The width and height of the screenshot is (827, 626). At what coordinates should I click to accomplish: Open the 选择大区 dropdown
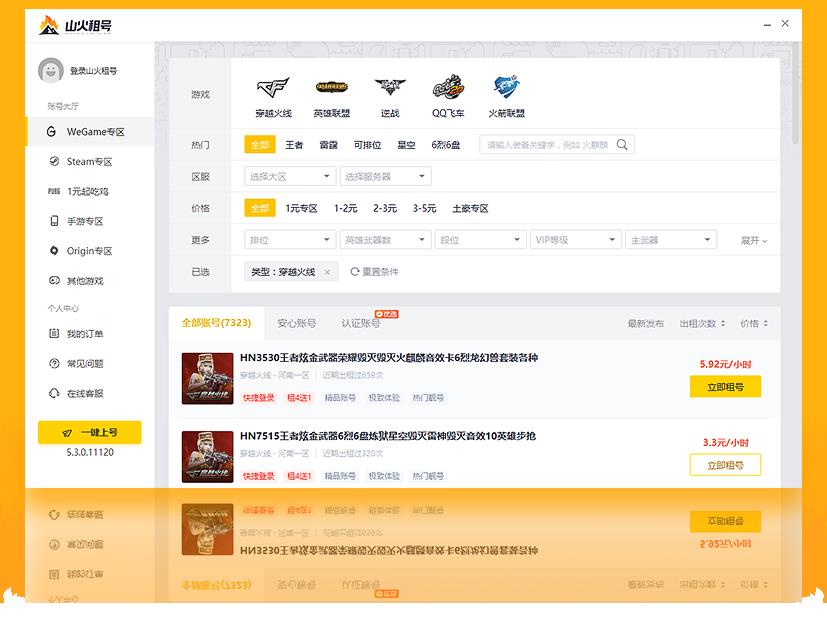coord(289,177)
